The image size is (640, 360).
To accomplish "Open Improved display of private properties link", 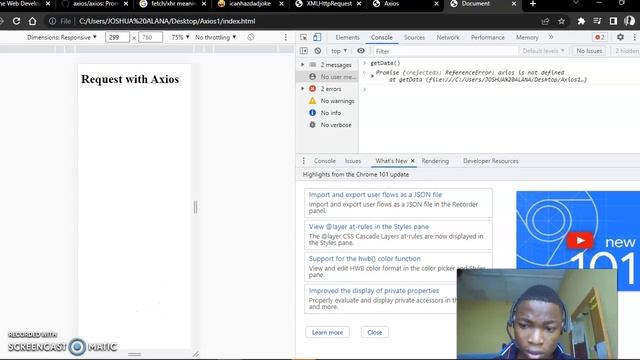I will (x=373, y=291).
